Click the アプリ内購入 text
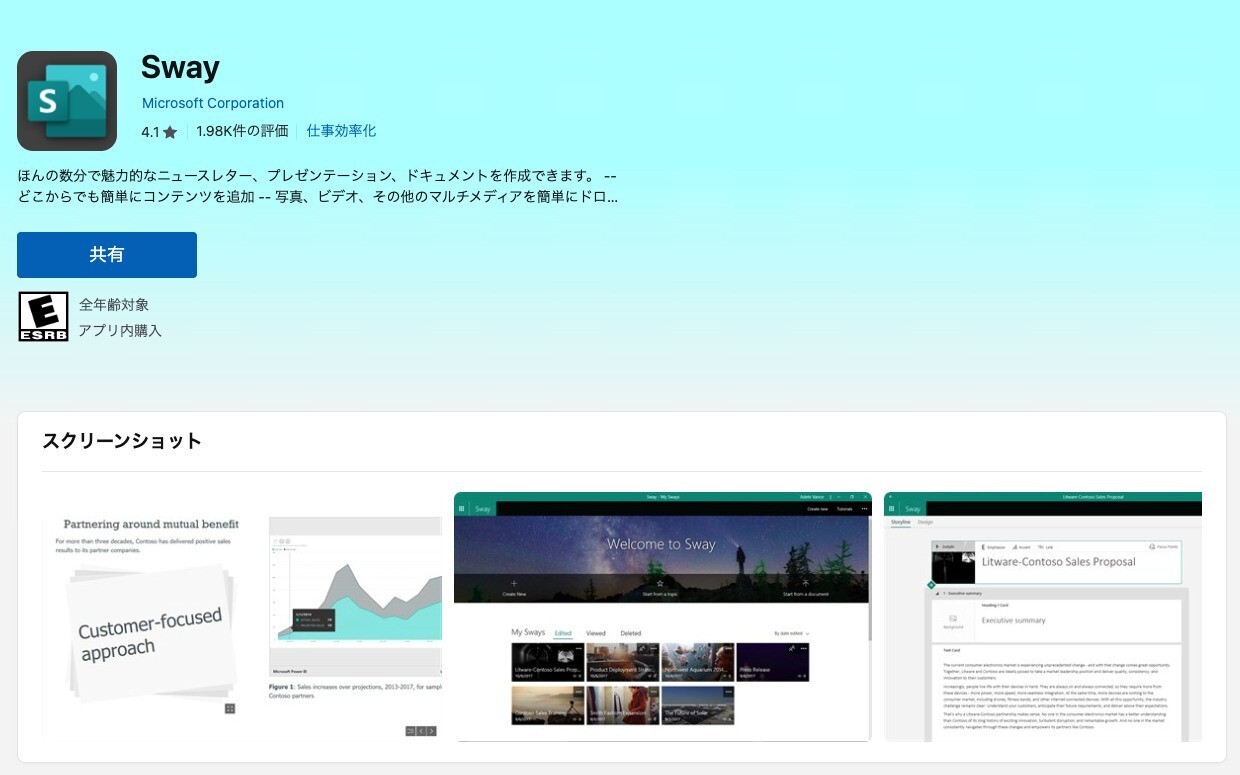This screenshot has width=1240, height=775. [120, 331]
